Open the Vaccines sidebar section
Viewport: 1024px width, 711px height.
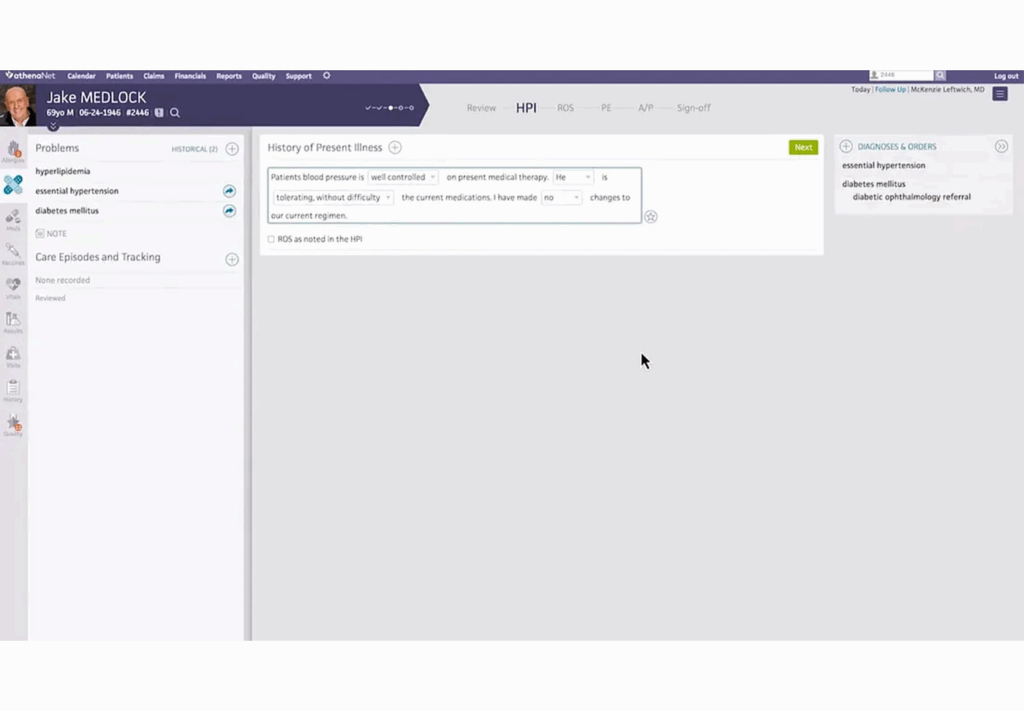point(13,252)
